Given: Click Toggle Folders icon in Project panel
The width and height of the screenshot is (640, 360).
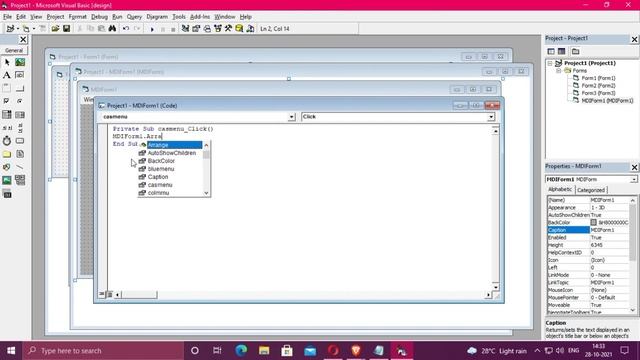Looking at the screenshot, I should tap(576, 51).
